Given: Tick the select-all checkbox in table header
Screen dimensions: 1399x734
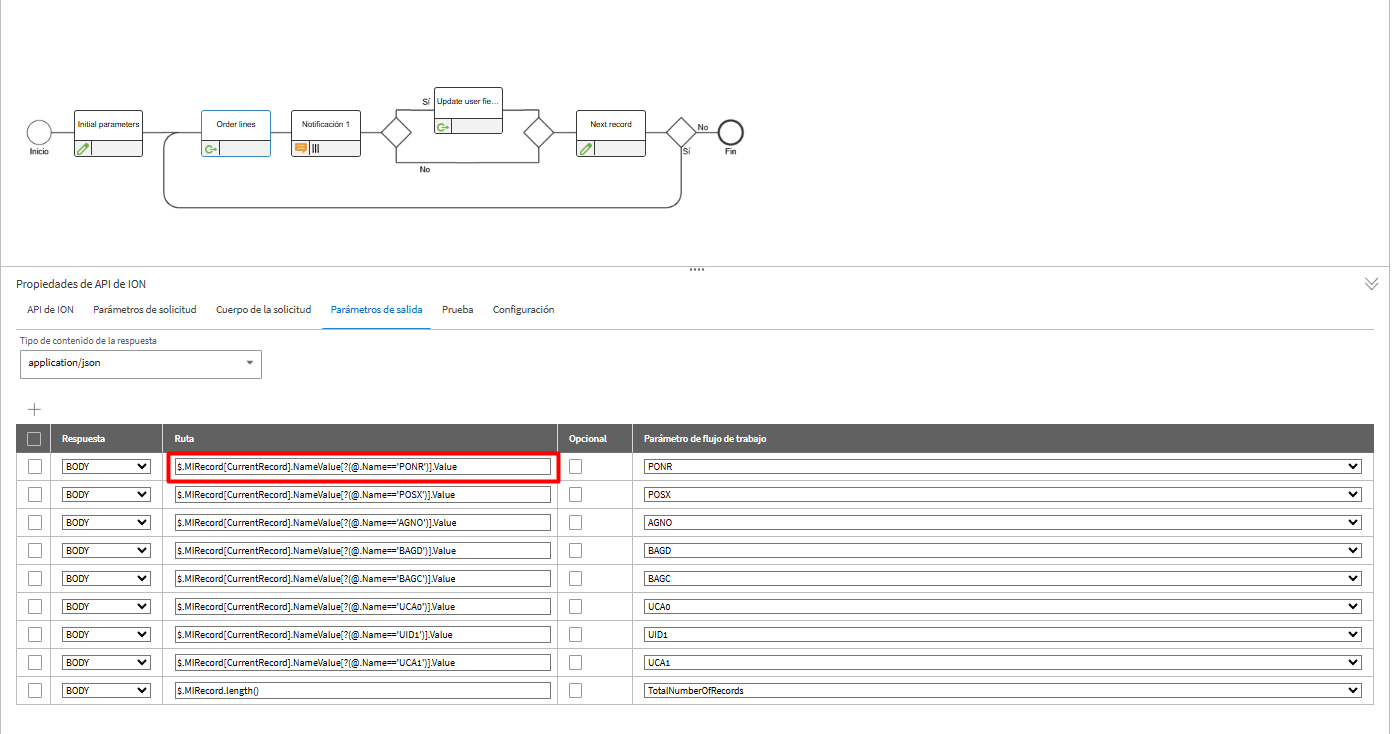Looking at the screenshot, I should pyautogui.click(x=34, y=438).
